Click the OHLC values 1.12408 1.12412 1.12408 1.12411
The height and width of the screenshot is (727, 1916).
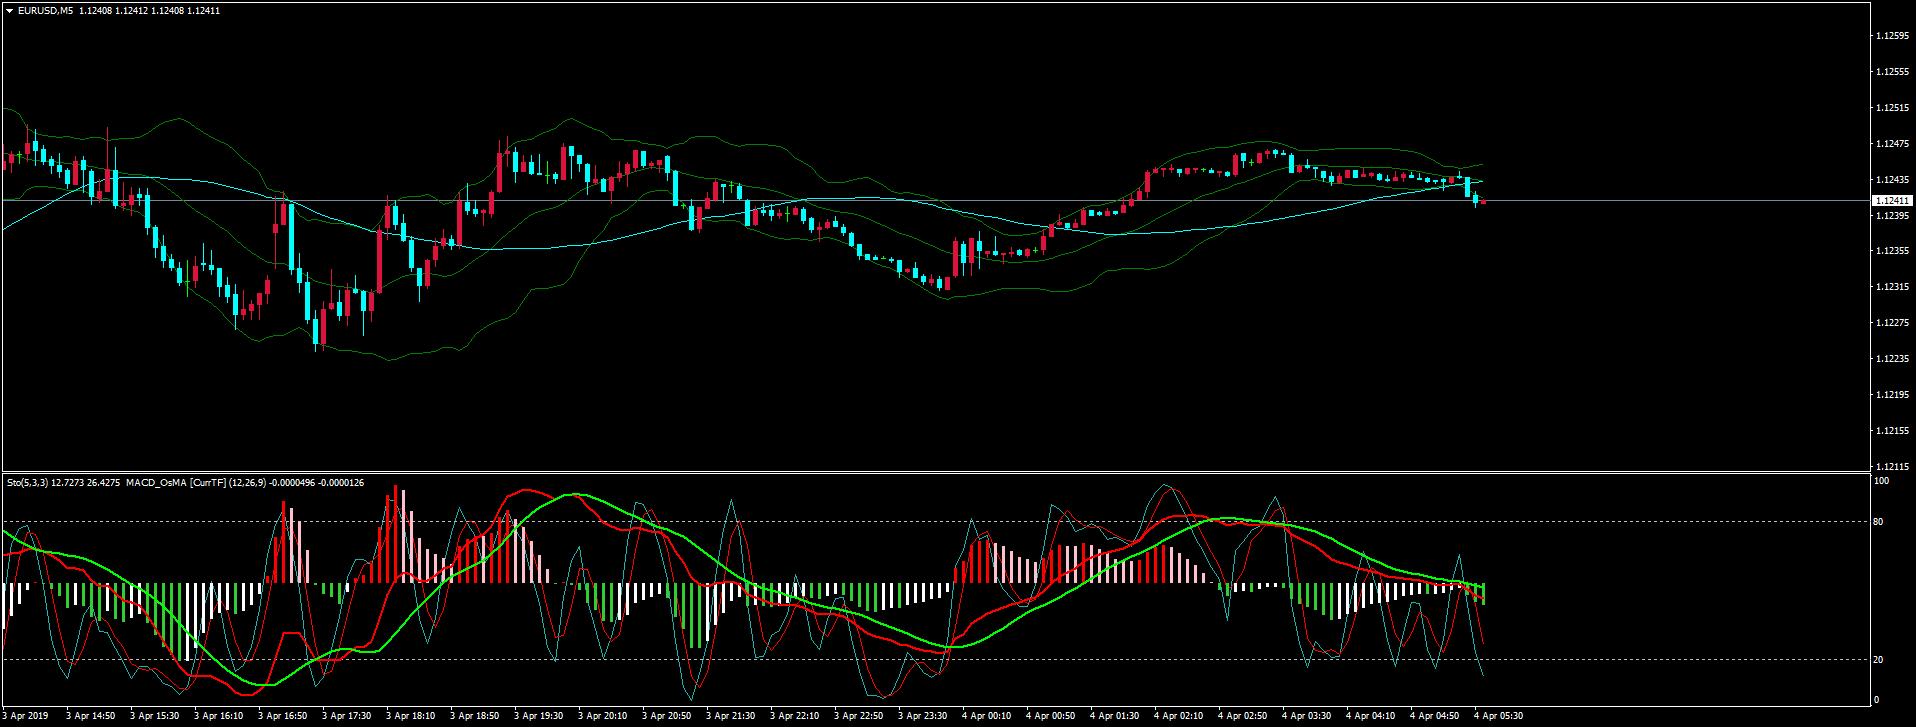tap(149, 10)
